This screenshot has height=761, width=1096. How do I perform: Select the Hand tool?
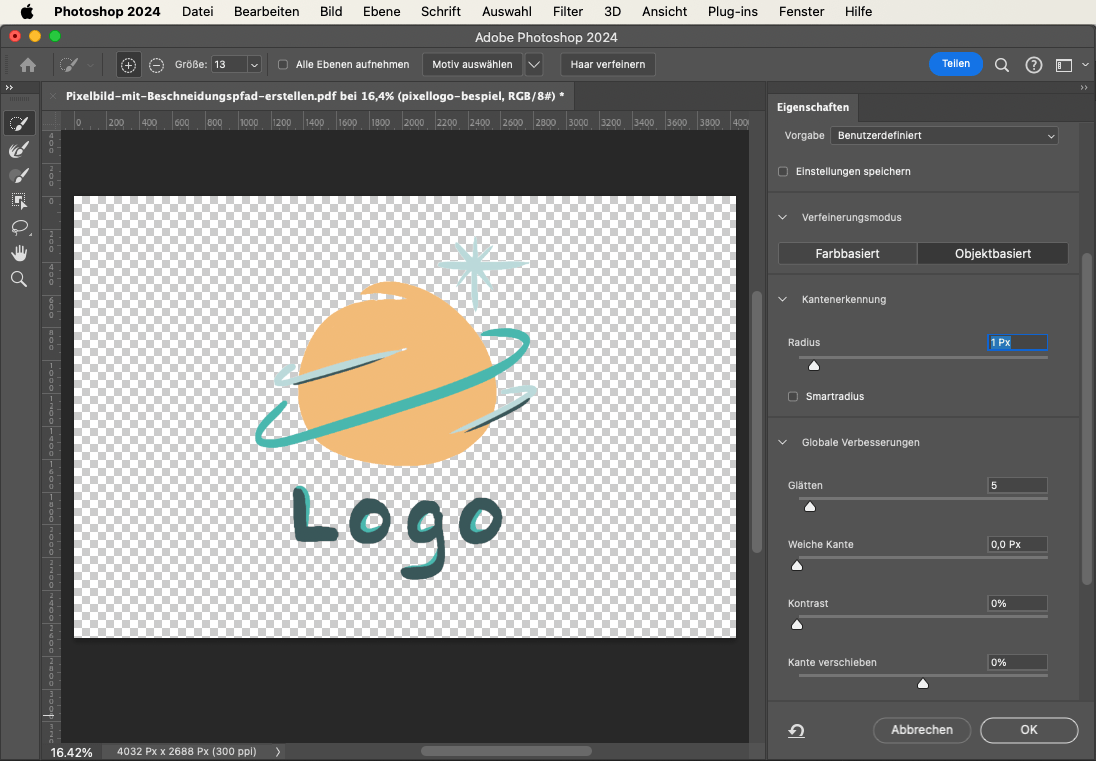[x=18, y=253]
